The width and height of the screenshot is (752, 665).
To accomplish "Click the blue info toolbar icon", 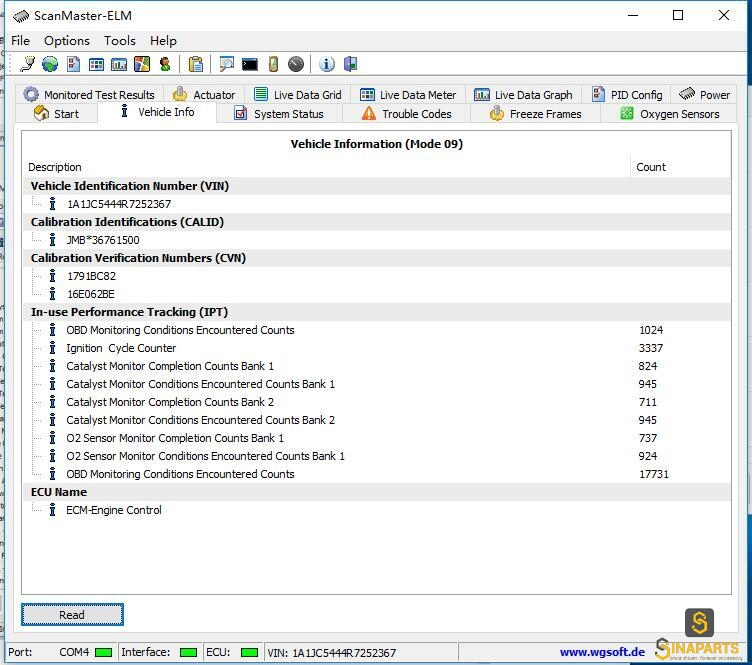I will point(327,64).
